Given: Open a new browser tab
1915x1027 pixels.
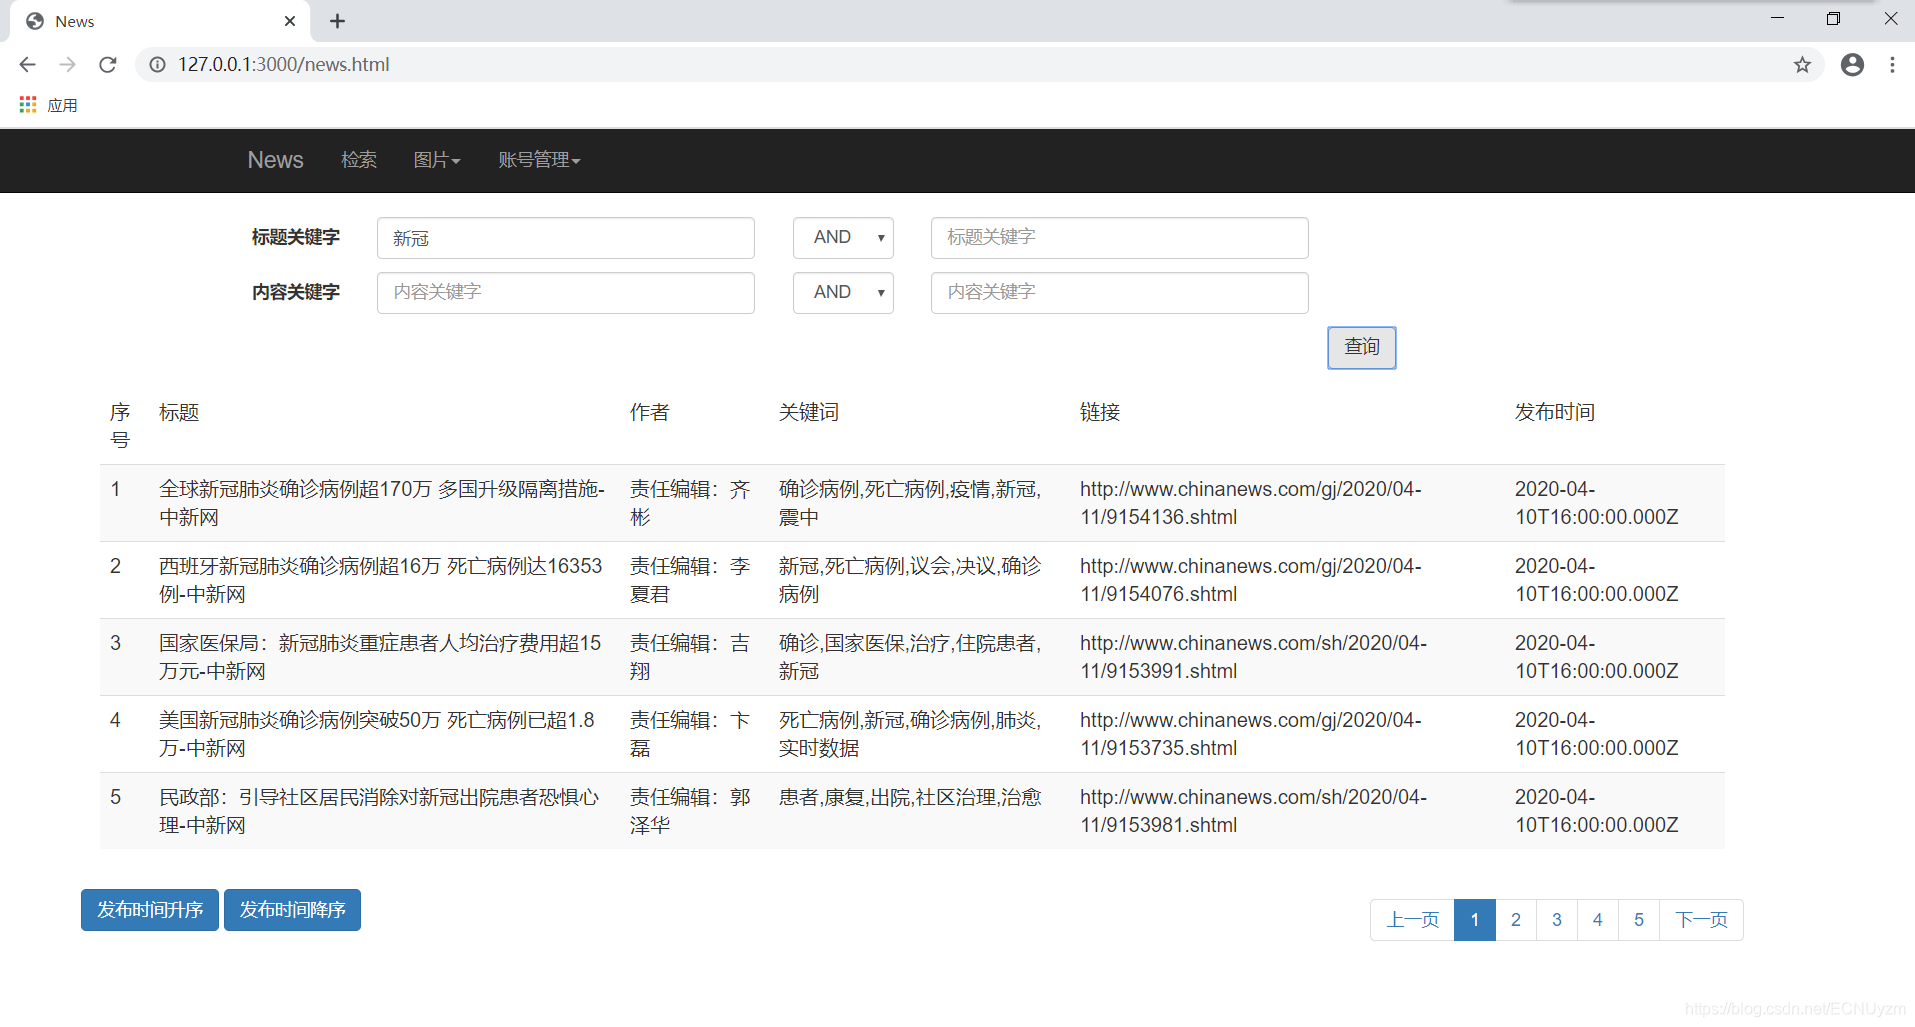Looking at the screenshot, I should (x=337, y=21).
